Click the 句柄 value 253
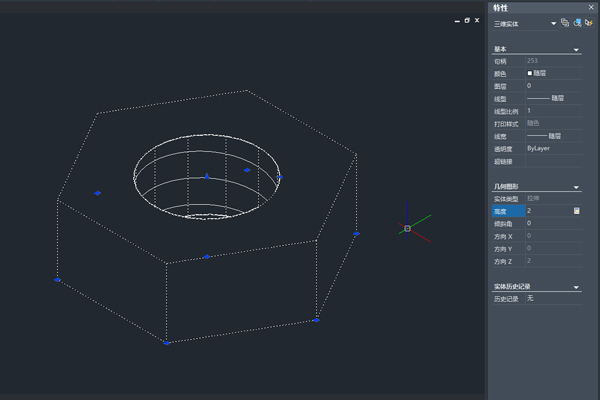 [554, 61]
